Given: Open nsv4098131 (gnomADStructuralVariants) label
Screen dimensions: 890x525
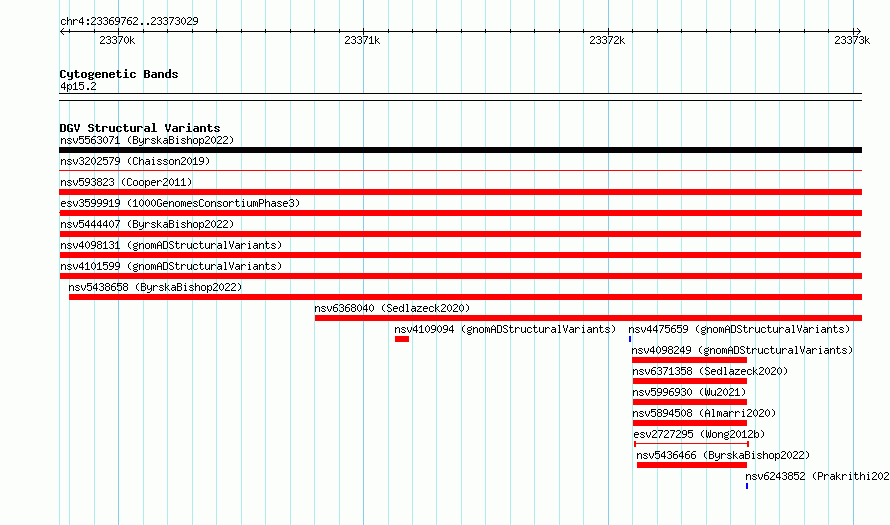Looking at the screenshot, I should tap(171, 245).
